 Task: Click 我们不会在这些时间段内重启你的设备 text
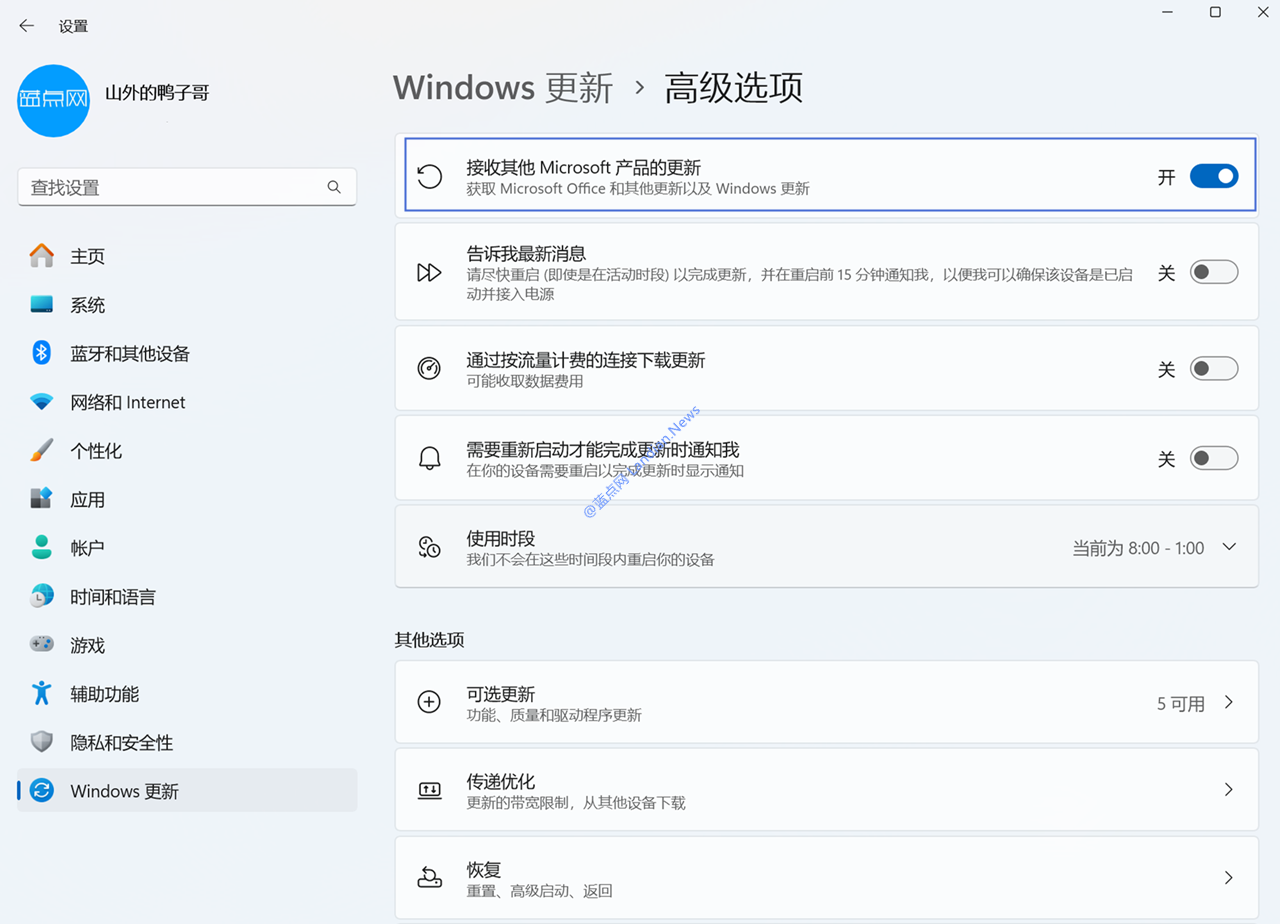coord(591,559)
